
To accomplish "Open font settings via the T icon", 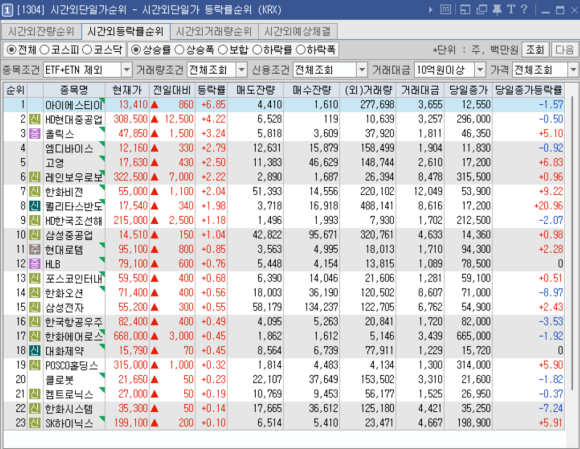I will tap(511, 10).
